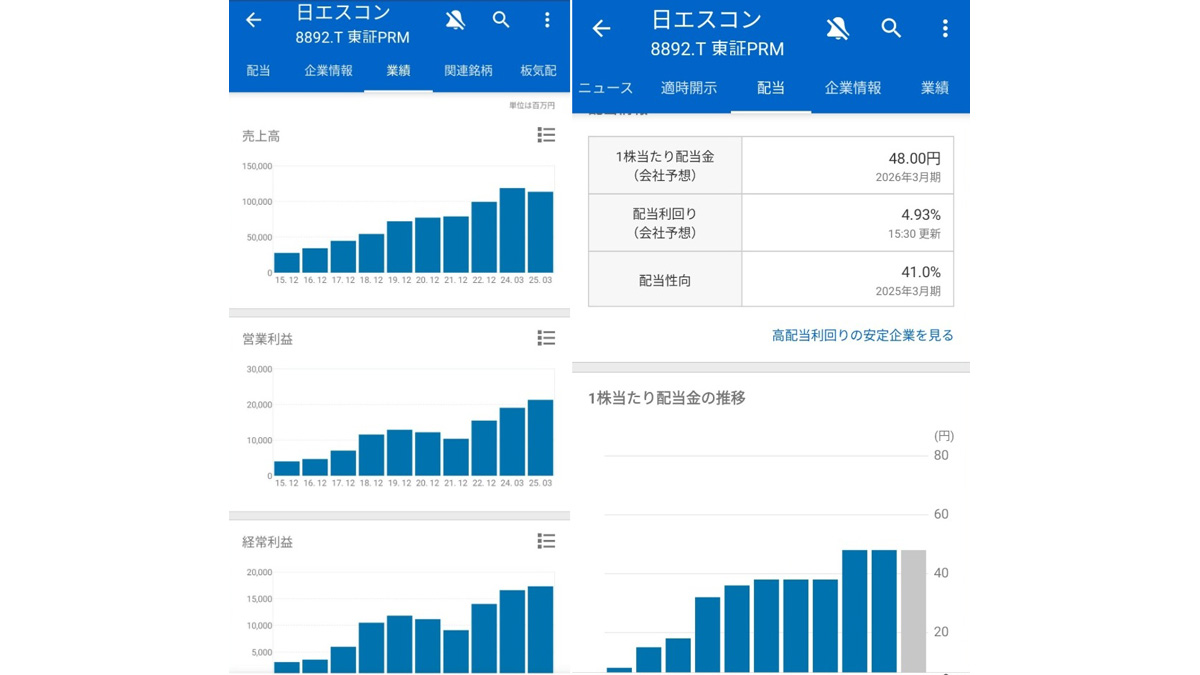The height and width of the screenshot is (675, 1200).
Task: Tap gray forecast bar in dividend chart
Action: coord(913,610)
